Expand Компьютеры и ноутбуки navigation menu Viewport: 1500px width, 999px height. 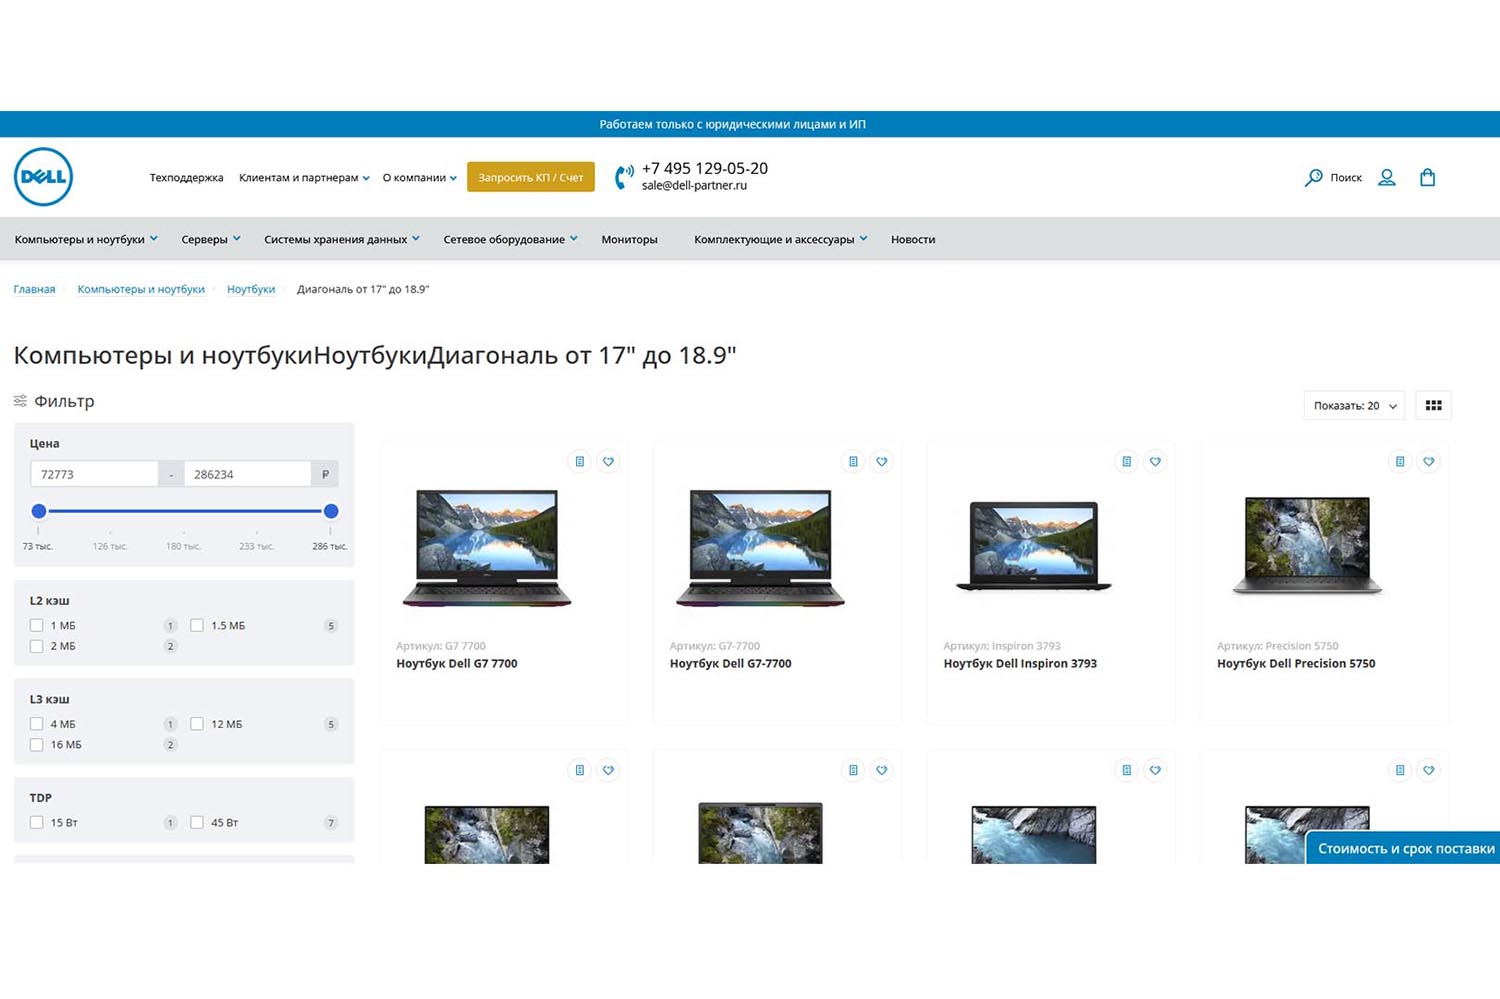coord(86,239)
